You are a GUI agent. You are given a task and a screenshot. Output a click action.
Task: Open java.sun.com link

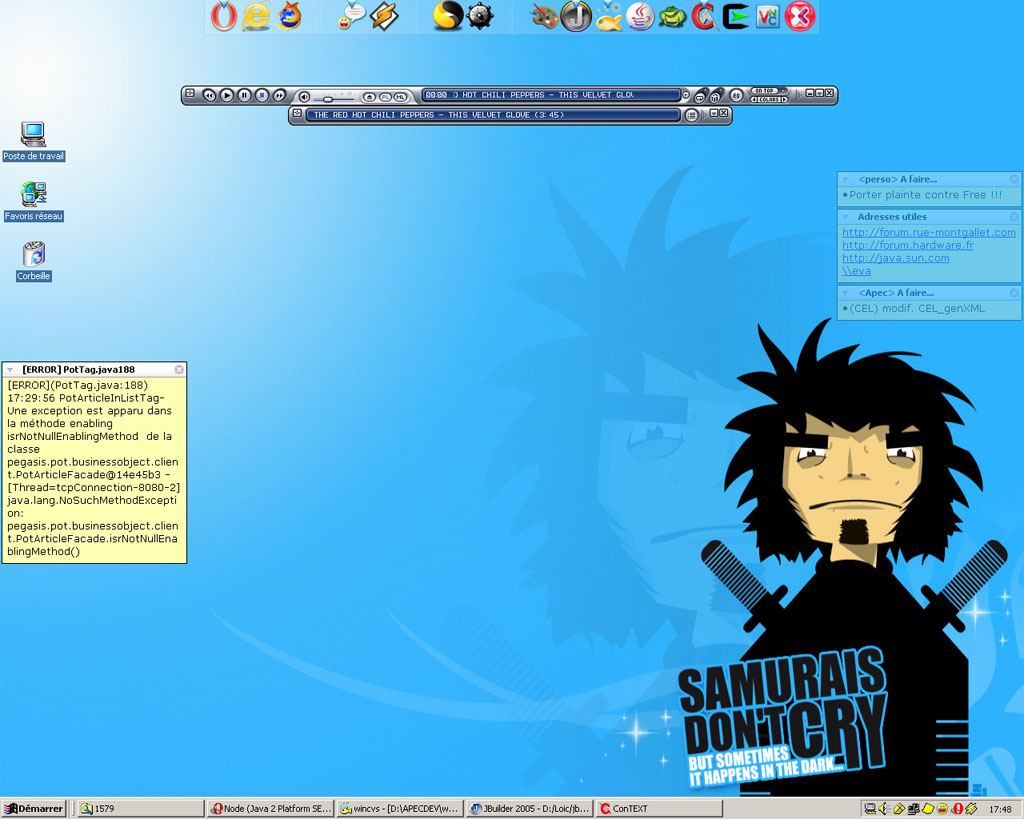click(895, 258)
